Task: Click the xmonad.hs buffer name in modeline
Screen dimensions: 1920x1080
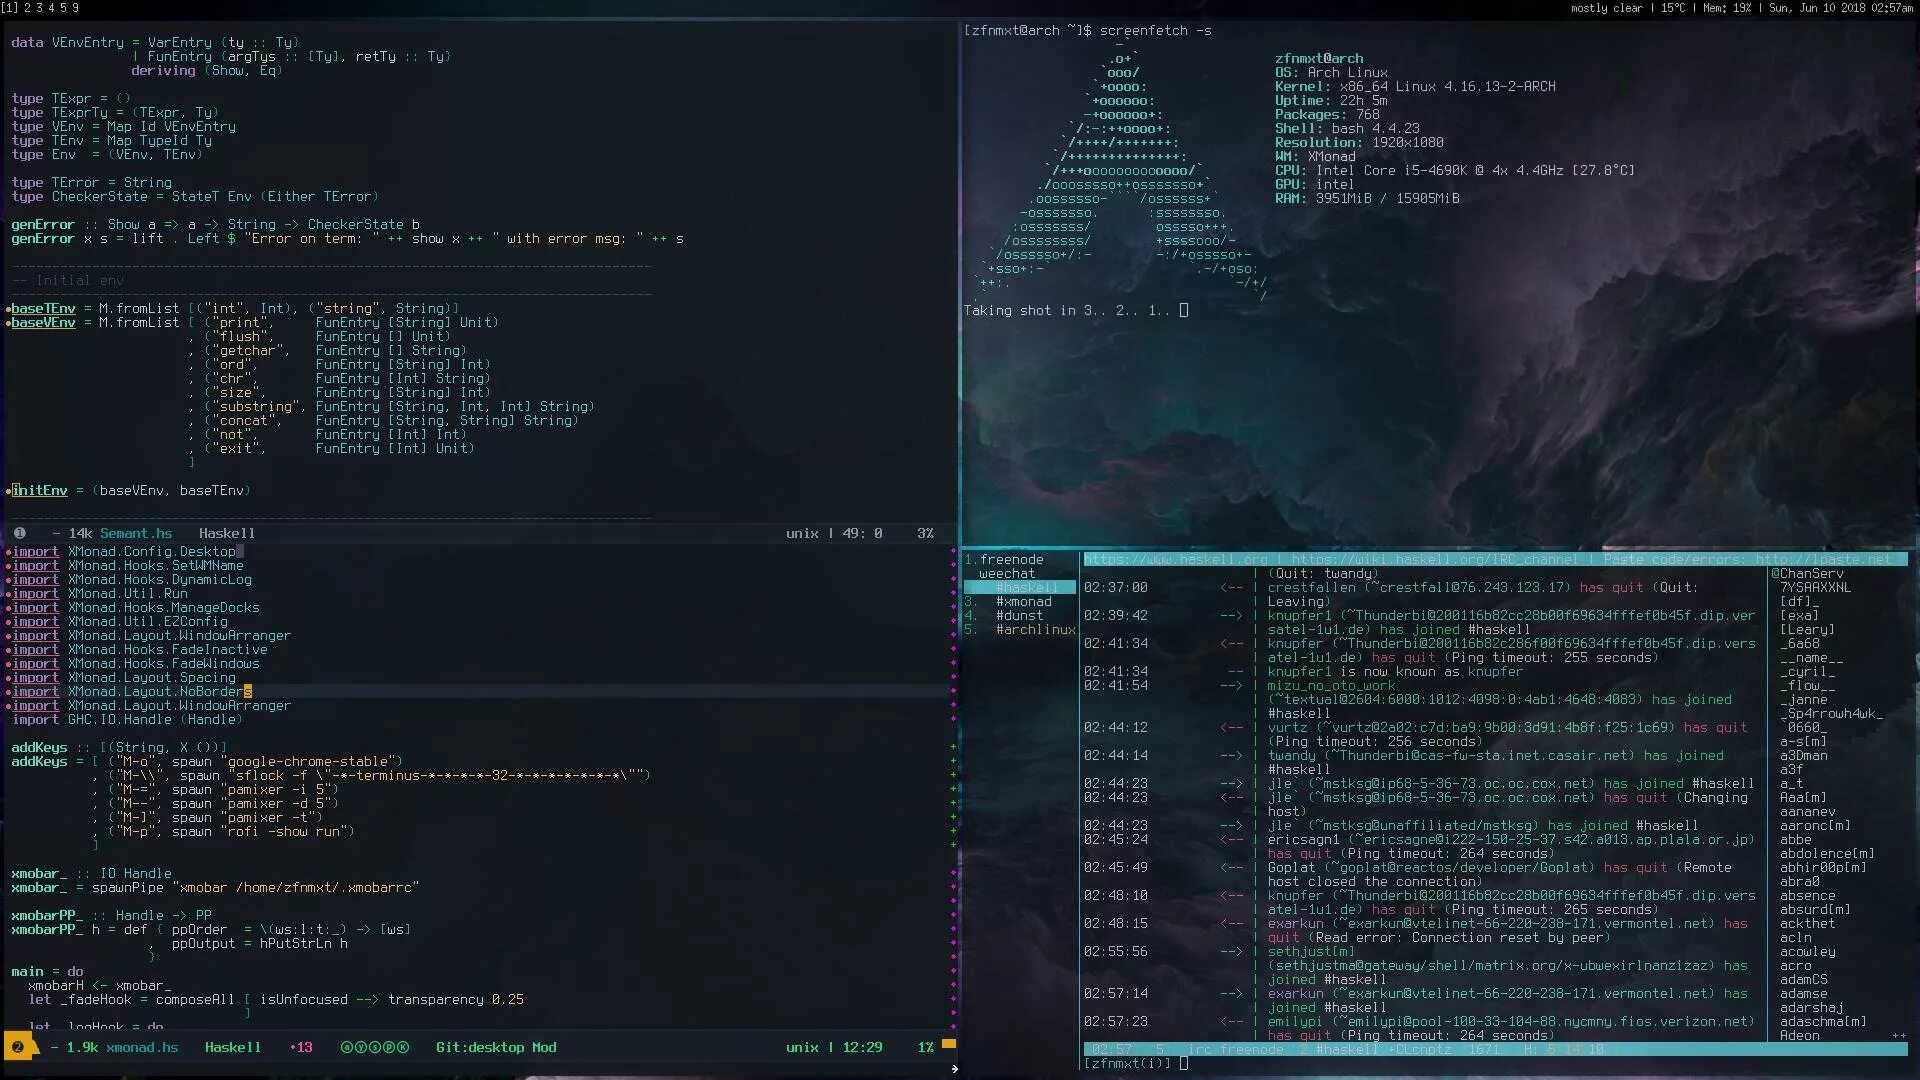Action: coord(142,1047)
